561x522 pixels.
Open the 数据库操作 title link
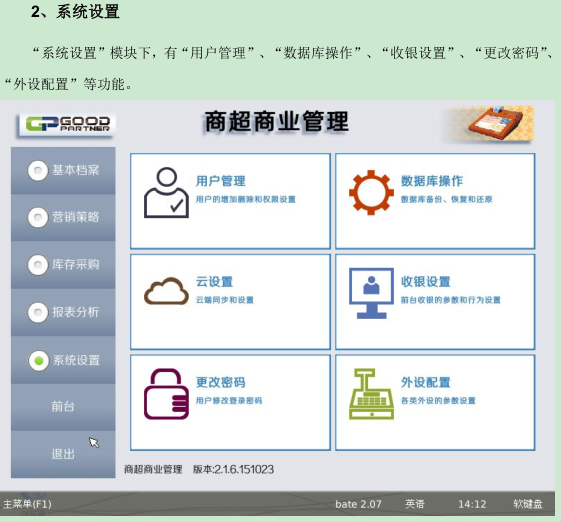click(432, 181)
